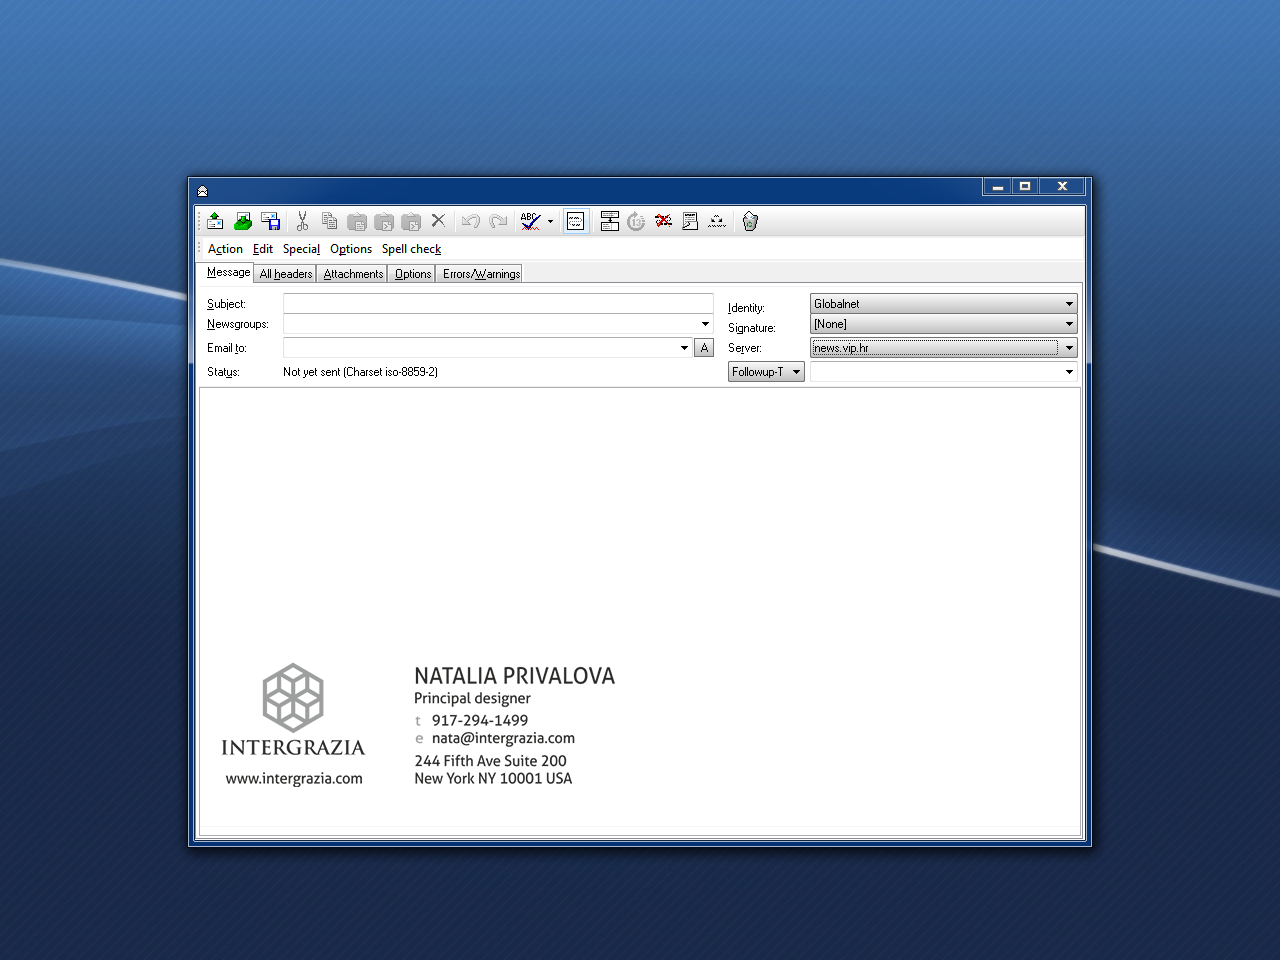Click the Undo arrow icon

471,221
